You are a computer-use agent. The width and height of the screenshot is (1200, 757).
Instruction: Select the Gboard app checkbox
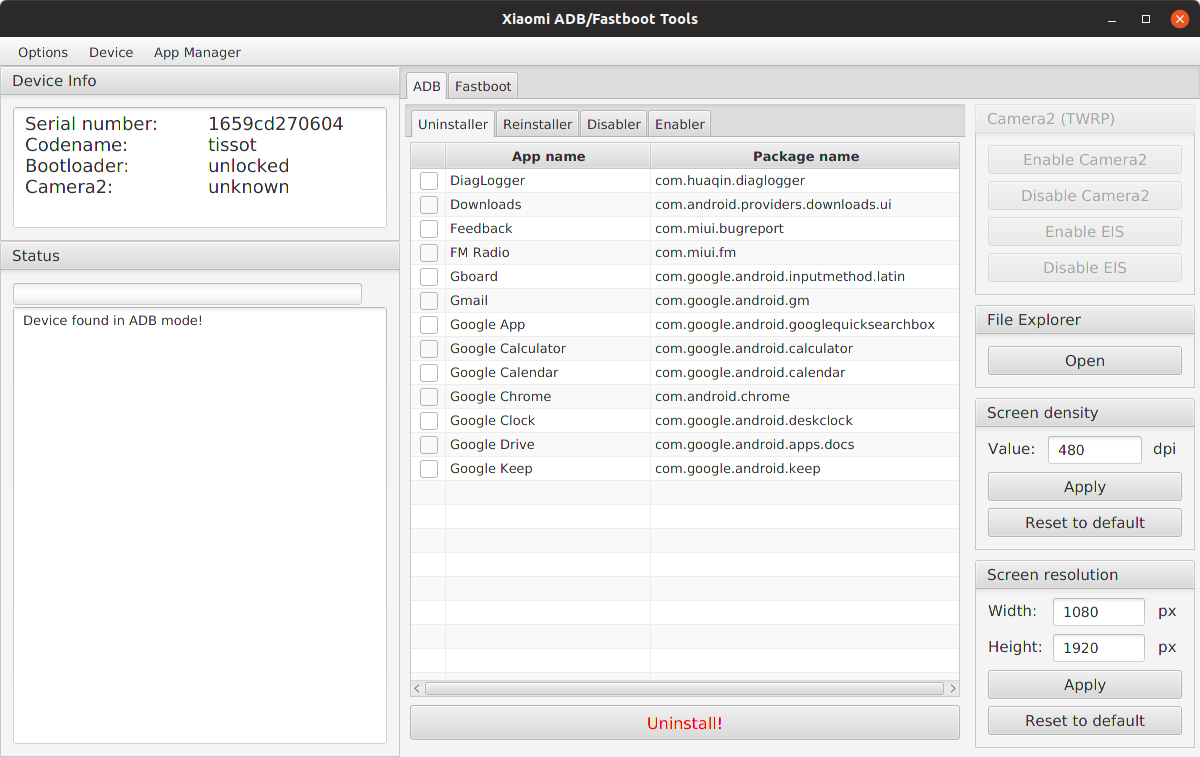(x=429, y=276)
